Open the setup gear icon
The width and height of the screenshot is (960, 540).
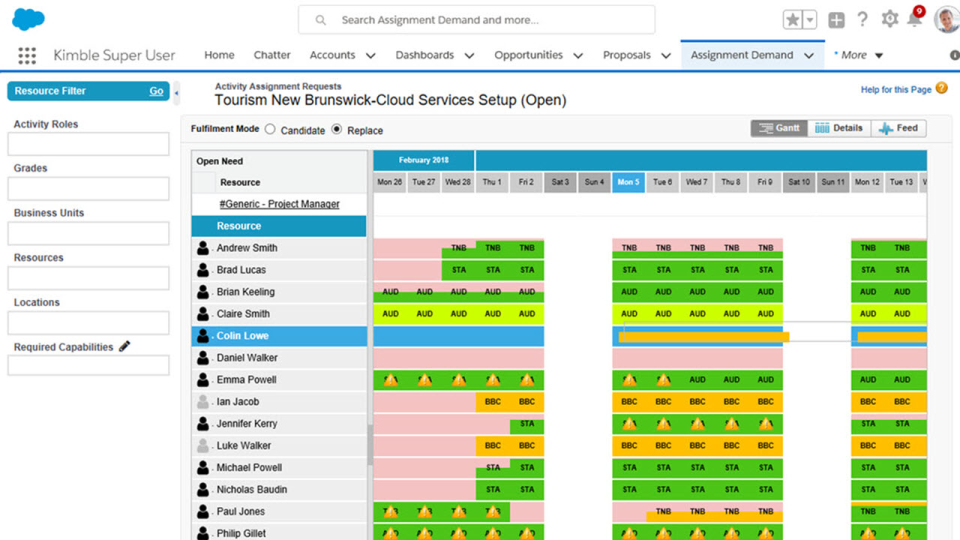coord(889,19)
